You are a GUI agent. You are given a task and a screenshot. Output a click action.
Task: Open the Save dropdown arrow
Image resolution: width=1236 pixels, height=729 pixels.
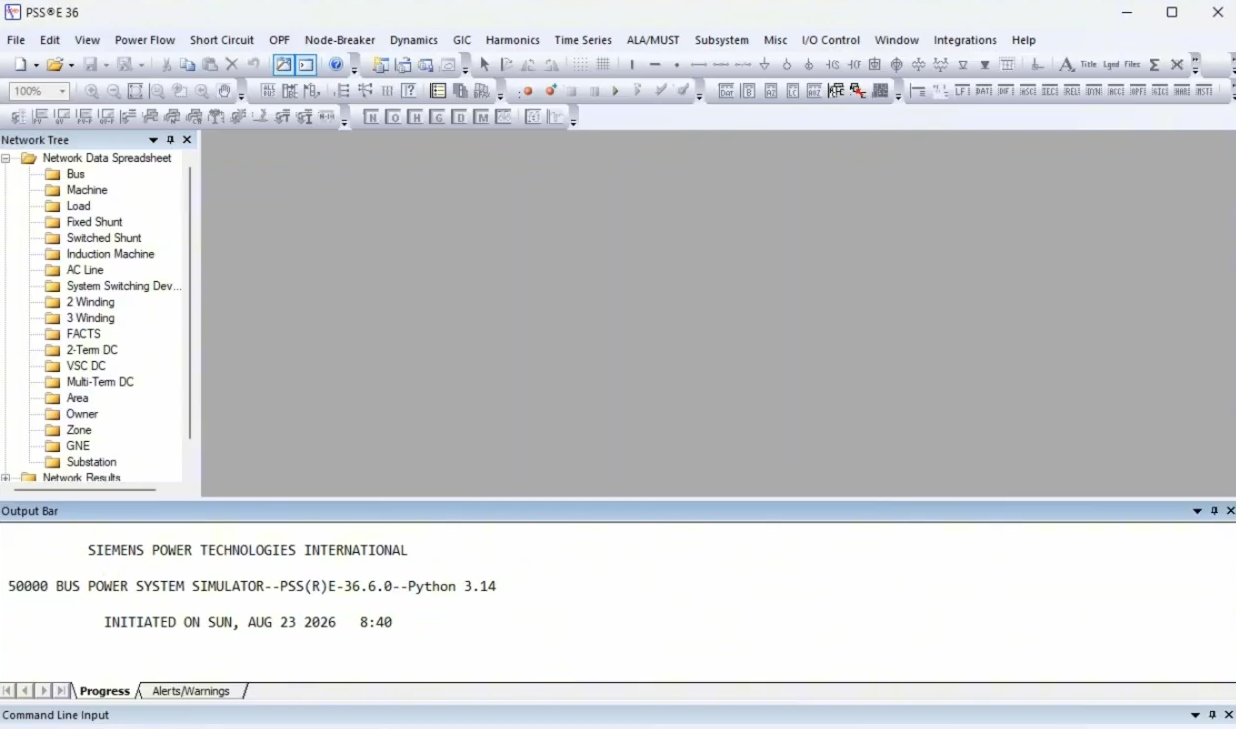(106, 65)
